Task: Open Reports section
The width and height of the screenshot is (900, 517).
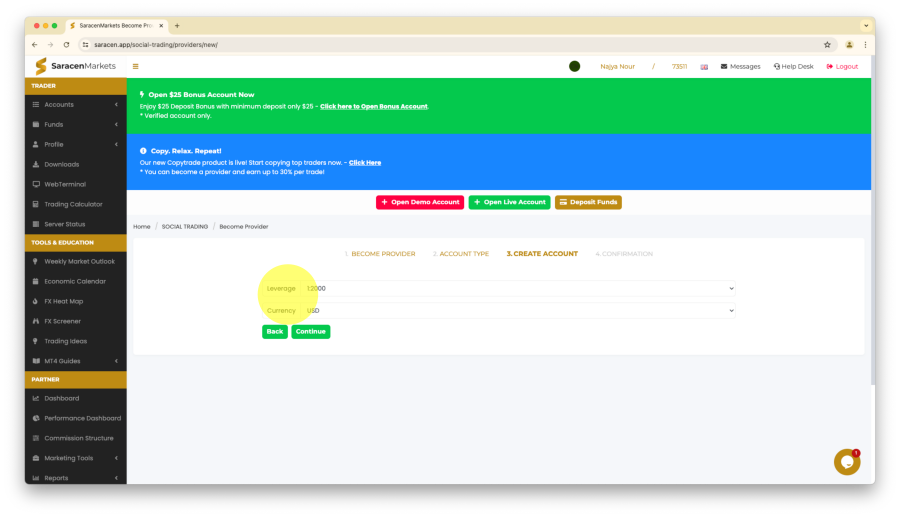Action: 75,478
